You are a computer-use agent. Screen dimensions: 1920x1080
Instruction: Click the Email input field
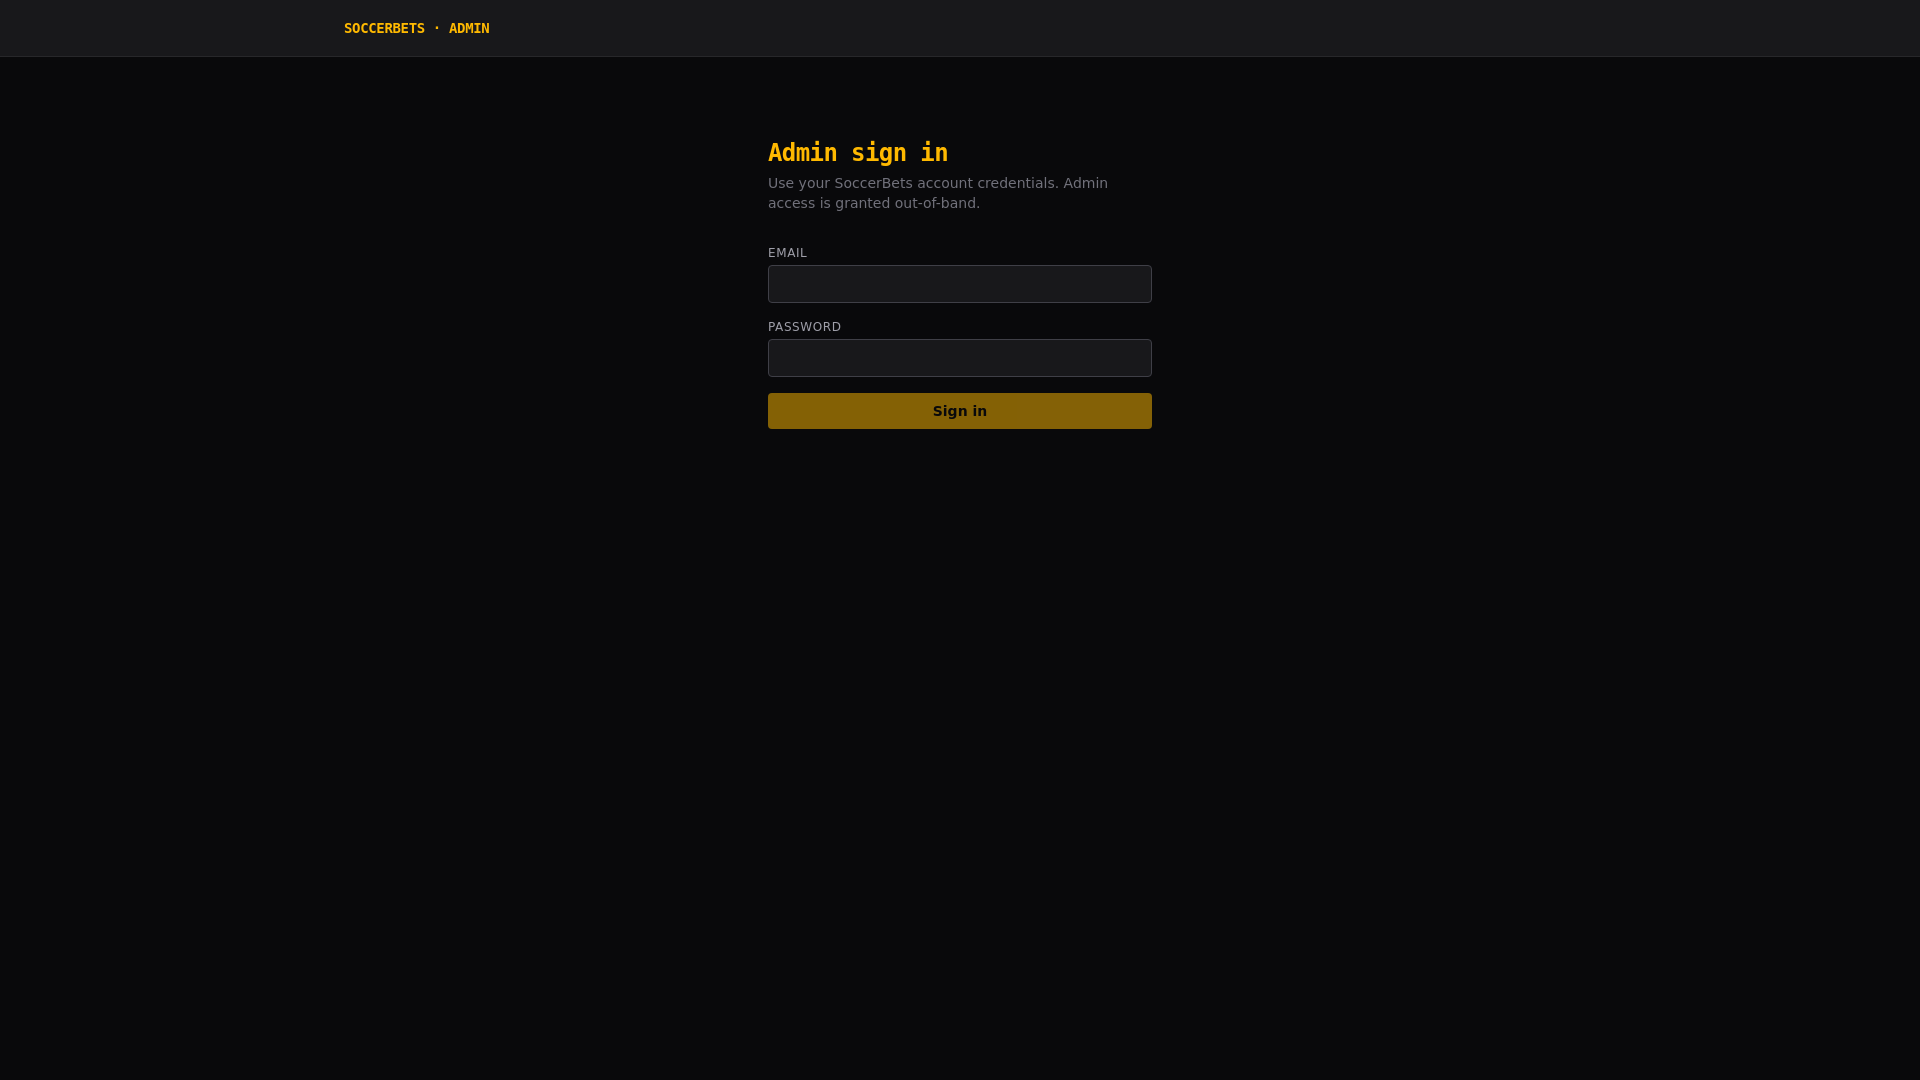960,284
